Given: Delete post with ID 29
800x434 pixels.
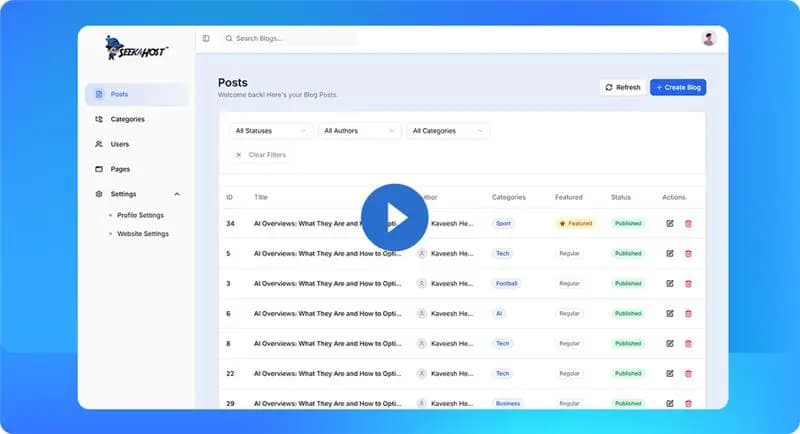Looking at the screenshot, I should pyautogui.click(x=688, y=403).
